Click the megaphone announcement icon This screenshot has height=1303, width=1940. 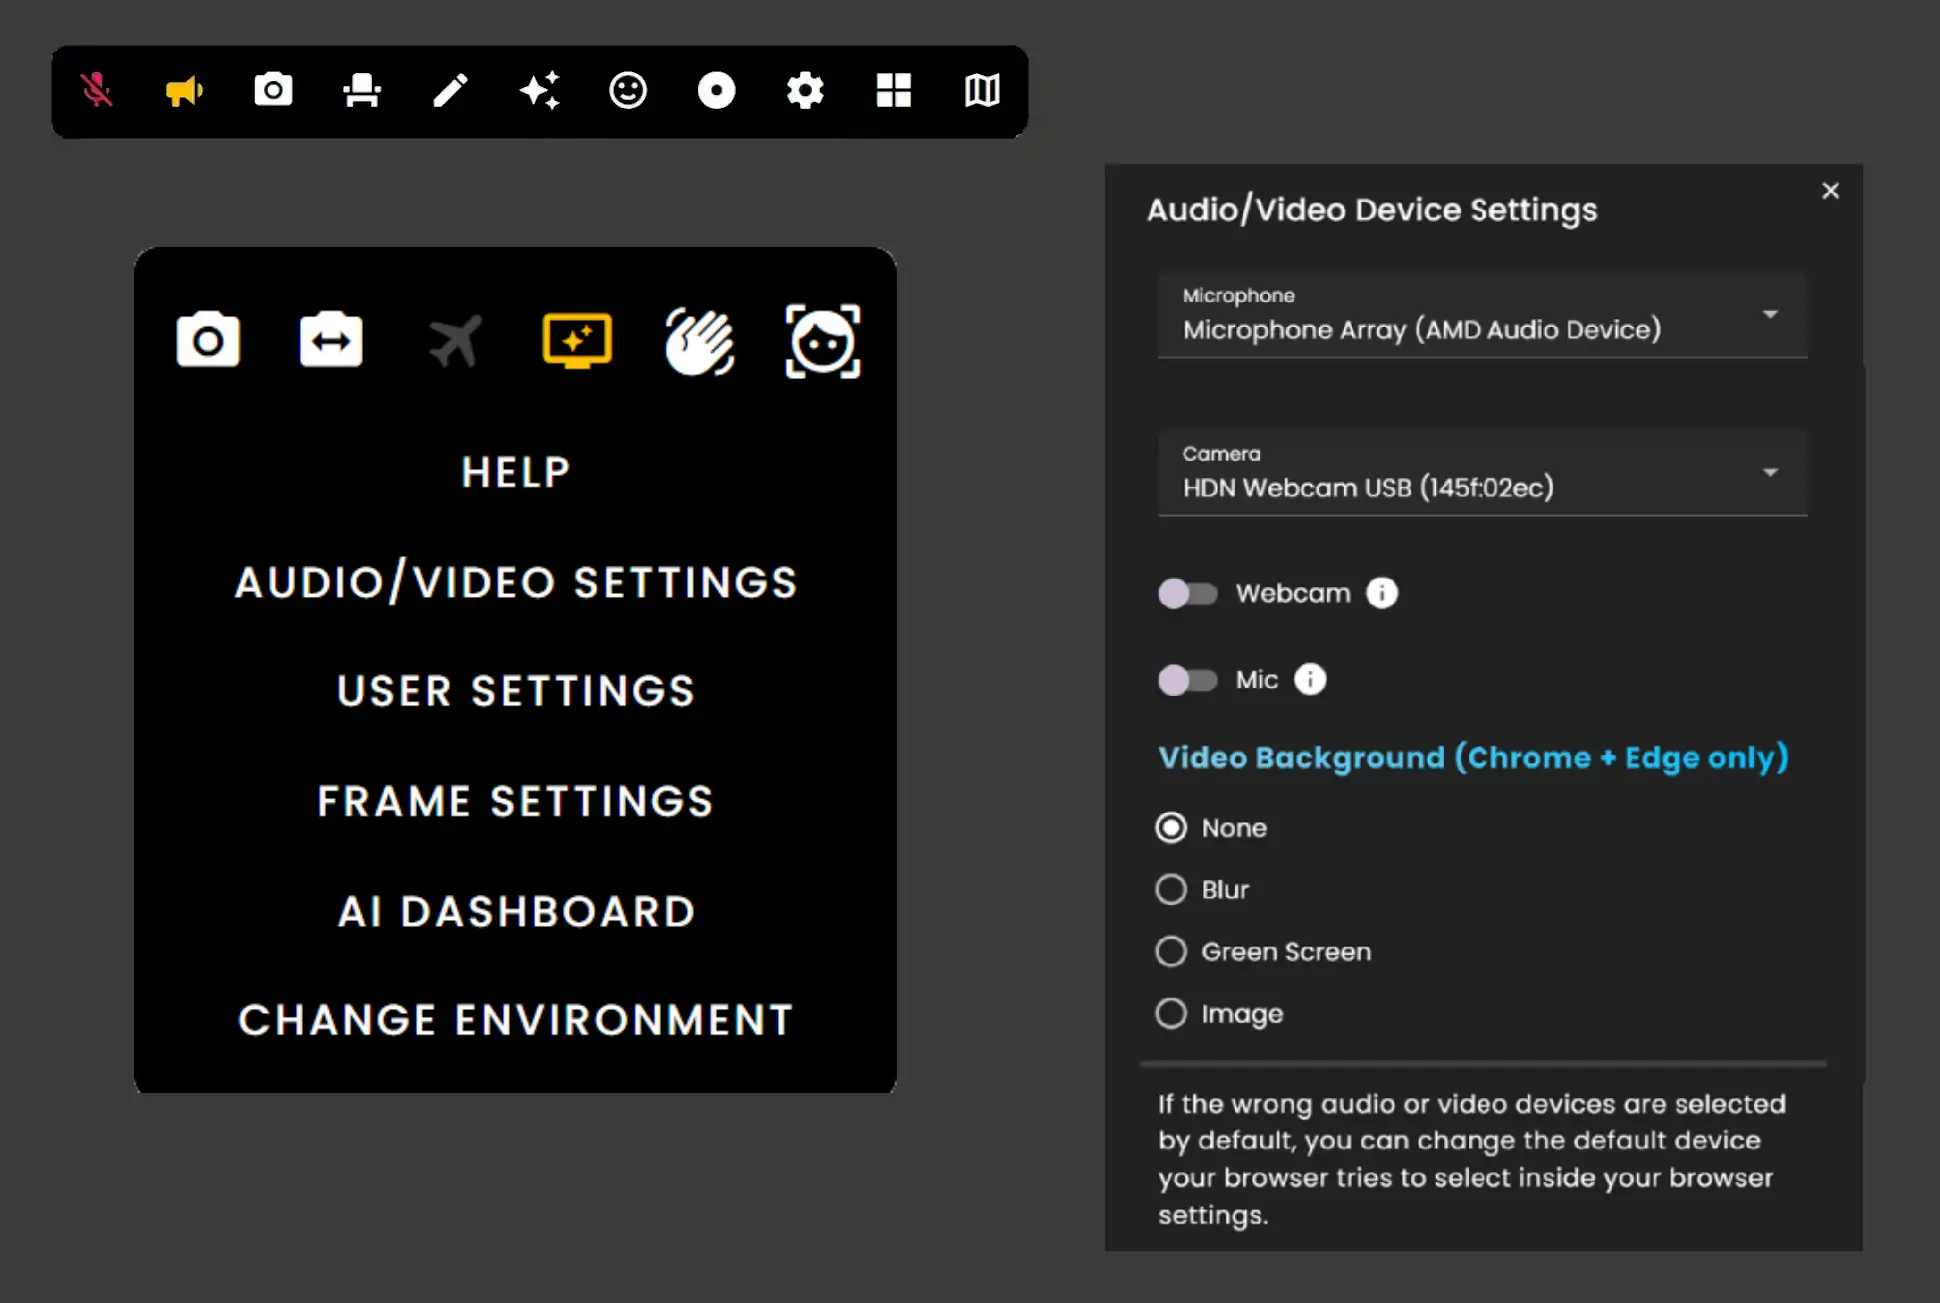[184, 91]
